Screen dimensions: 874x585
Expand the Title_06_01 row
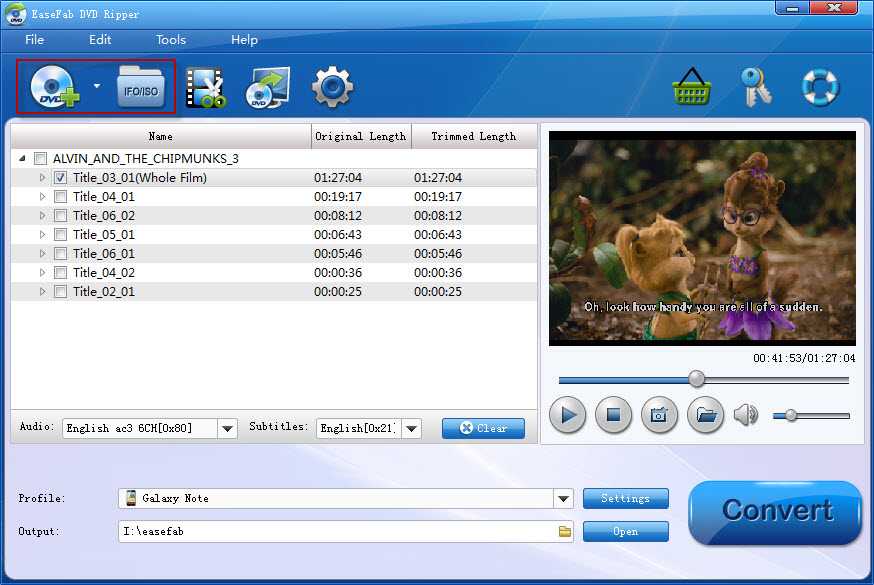click(x=42, y=254)
